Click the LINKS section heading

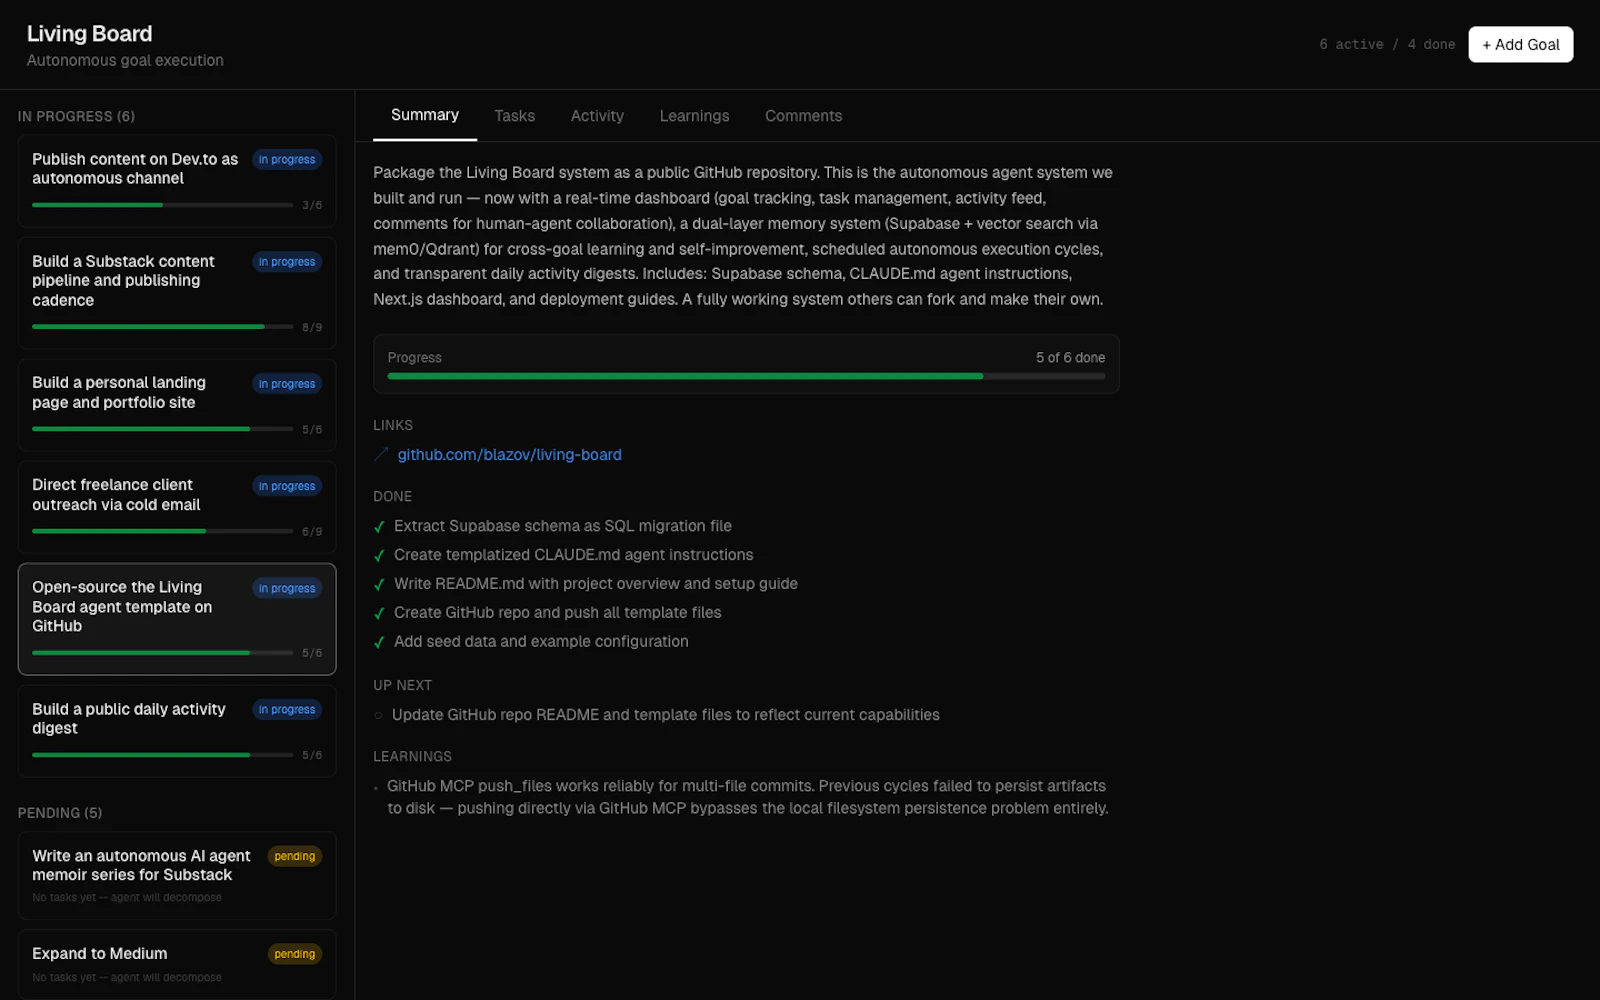(393, 426)
